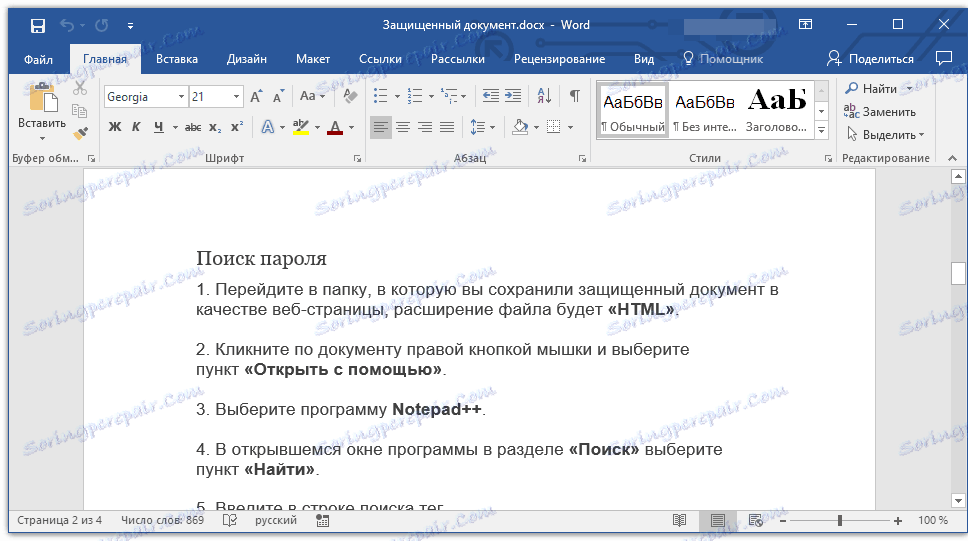Toggle superscript x² formatting
This screenshot has height=541, width=968.
[237, 127]
